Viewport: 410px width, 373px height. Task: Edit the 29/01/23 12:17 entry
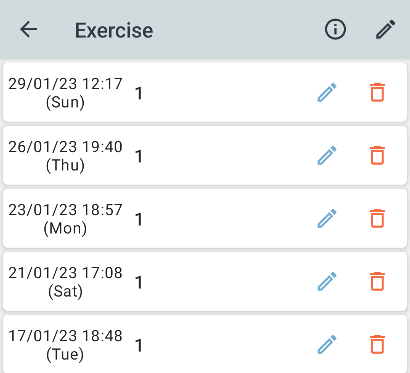click(x=327, y=92)
